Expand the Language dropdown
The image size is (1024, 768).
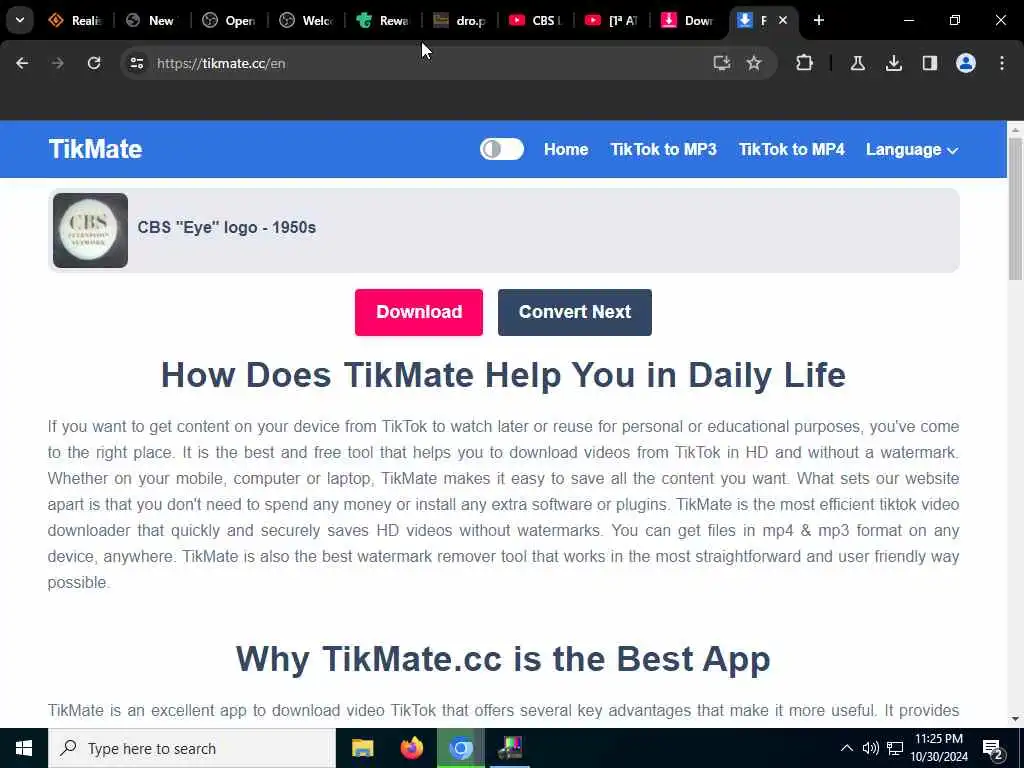coord(912,150)
